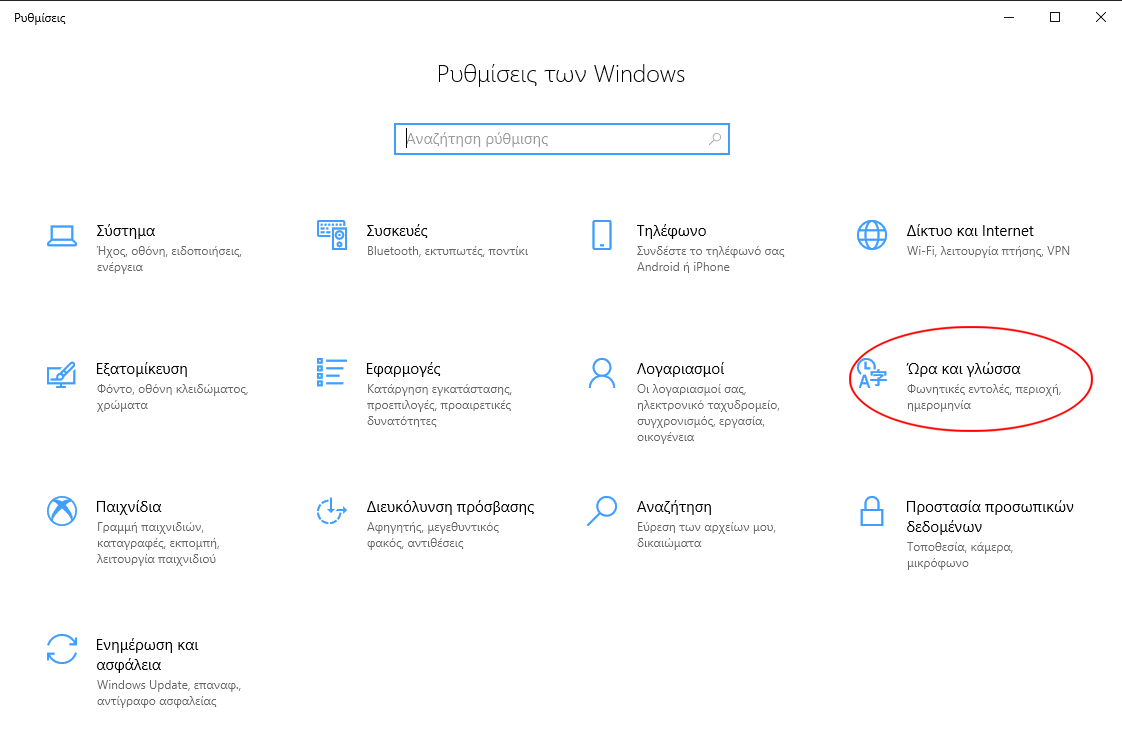Select the Προστασία προσωπικών δεδομένων padlock icon

pyautogui.click(x=871, y=510)
